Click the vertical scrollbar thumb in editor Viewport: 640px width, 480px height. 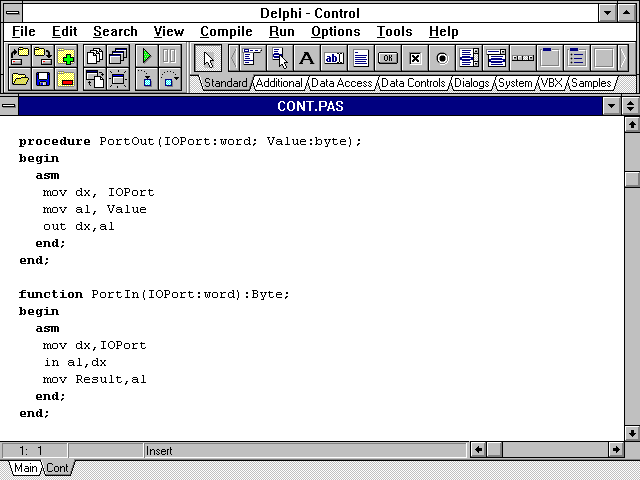tap(631, 179)
